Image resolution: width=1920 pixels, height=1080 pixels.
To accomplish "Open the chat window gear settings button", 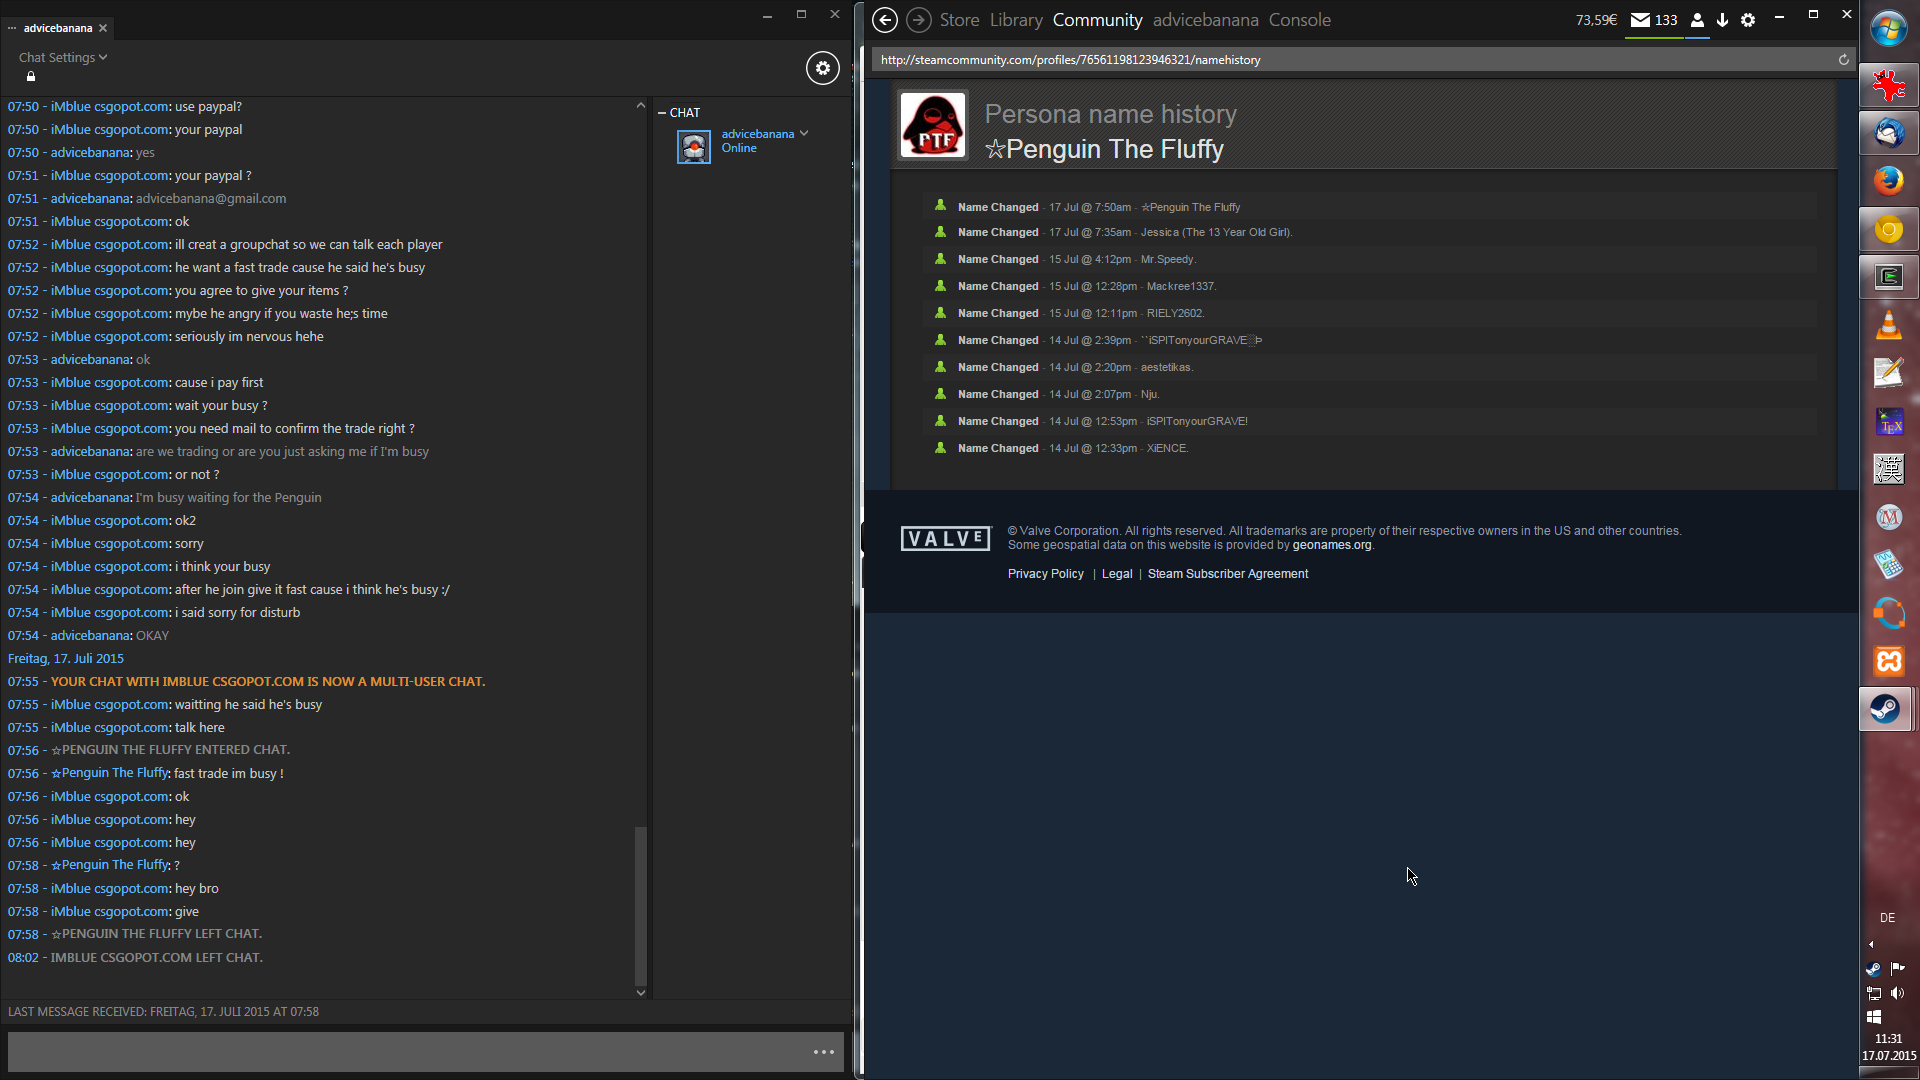I will [822, 68].
